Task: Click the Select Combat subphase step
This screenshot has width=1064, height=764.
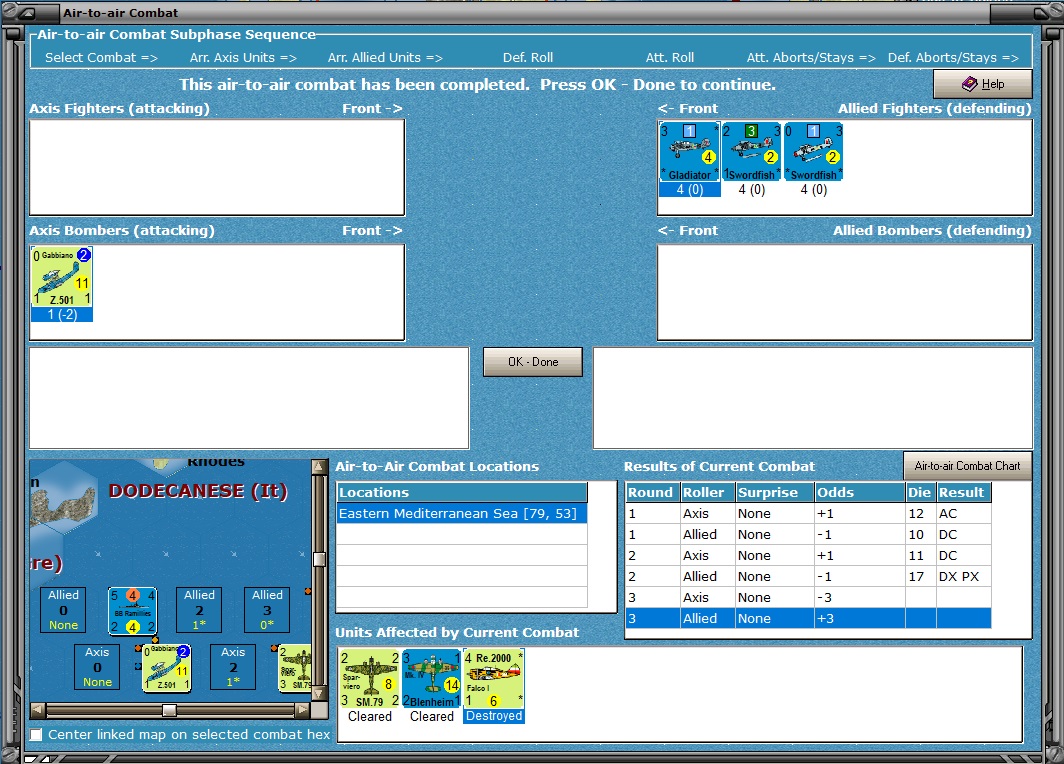Action: [x=101, y=58]
